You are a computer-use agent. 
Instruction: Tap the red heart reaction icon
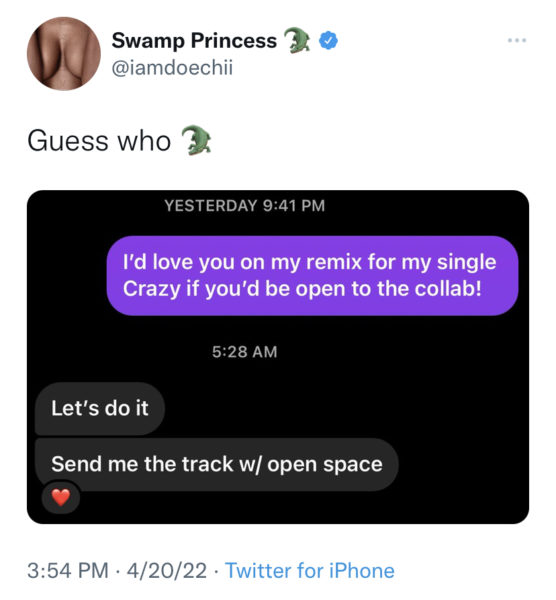click(x=61, y=497)
